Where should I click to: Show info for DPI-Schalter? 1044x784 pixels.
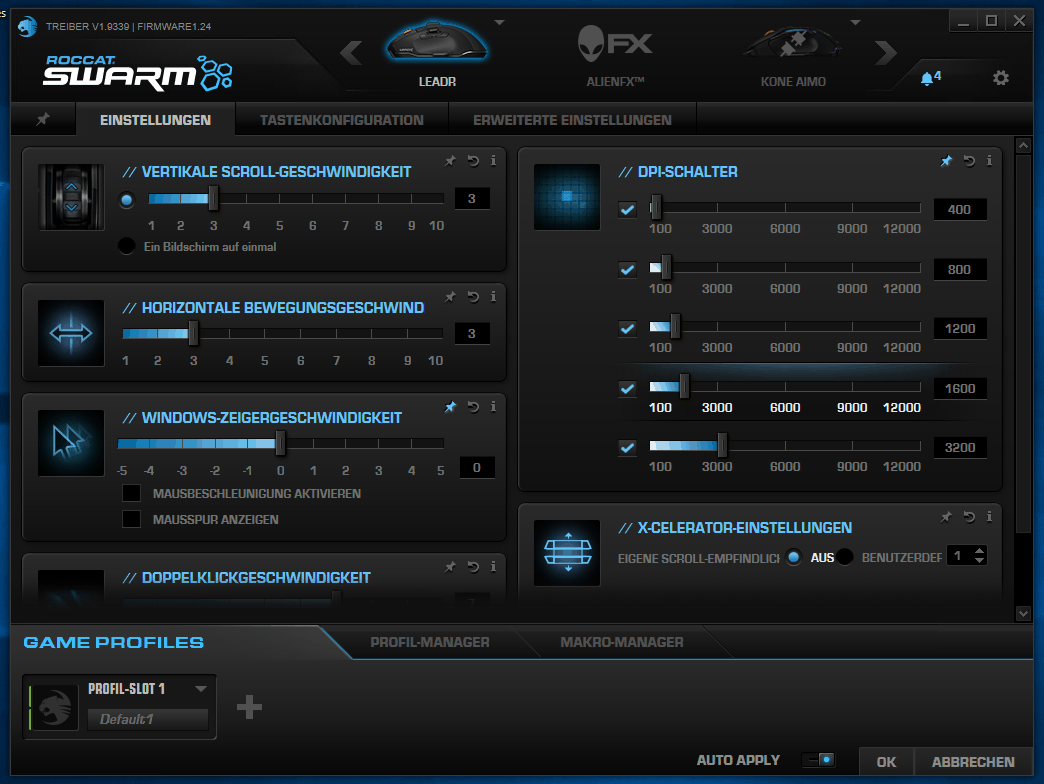click(x=989, y=160)
